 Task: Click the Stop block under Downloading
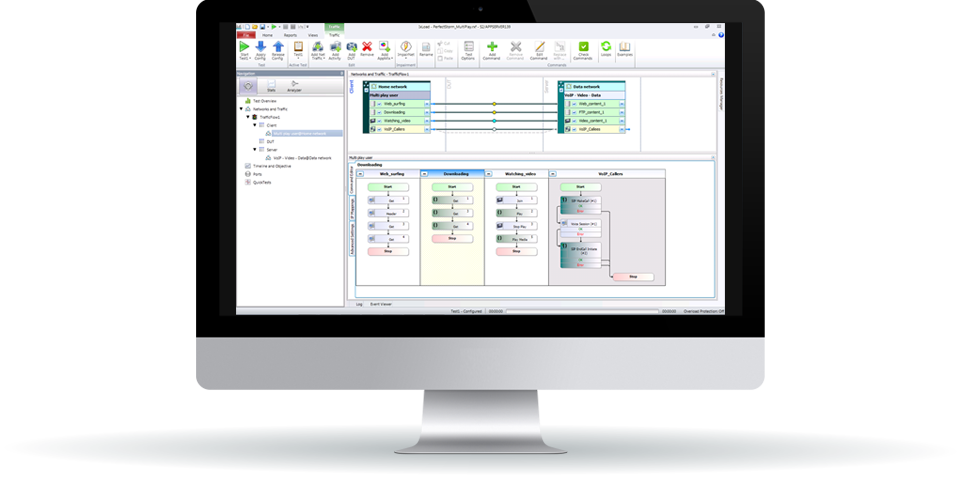(x=451, y=239)
